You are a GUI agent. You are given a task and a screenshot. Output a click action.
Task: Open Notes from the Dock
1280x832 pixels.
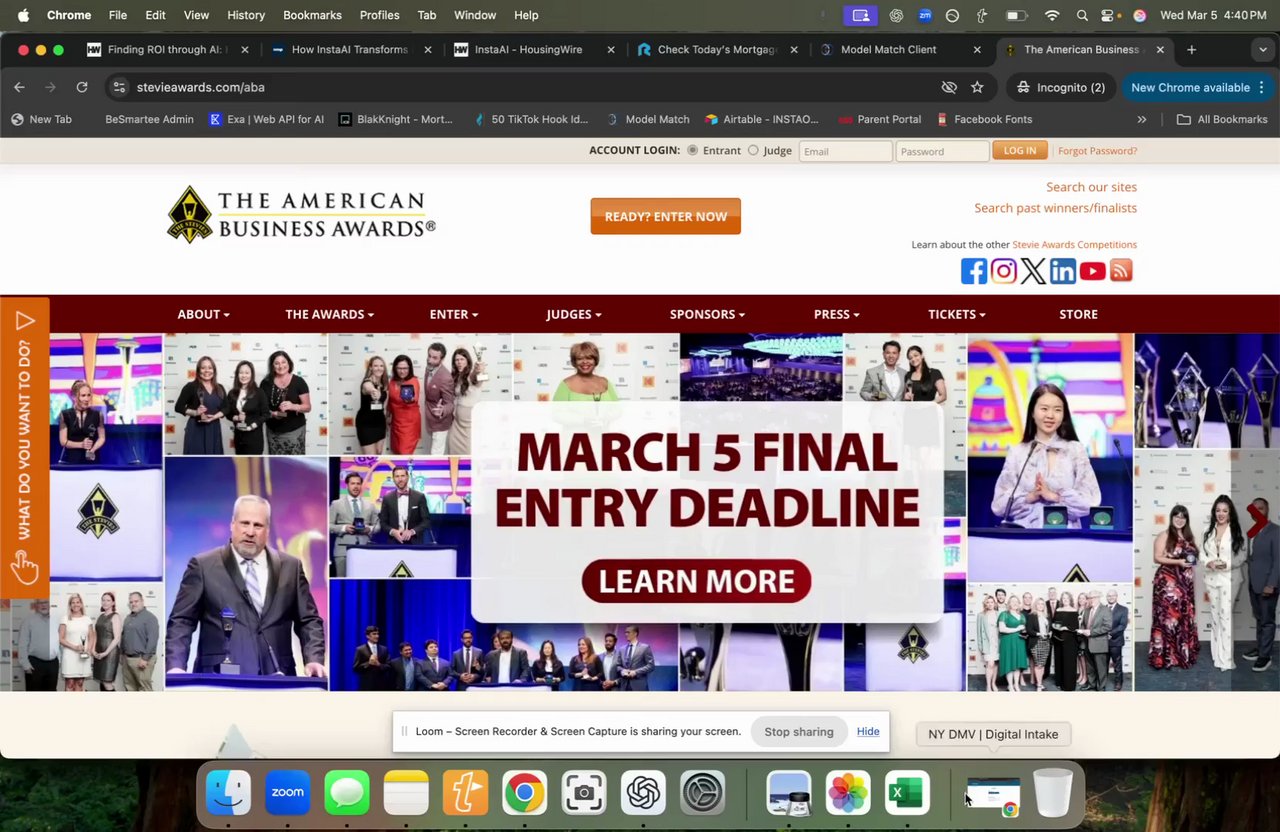(x=406, y=793)
